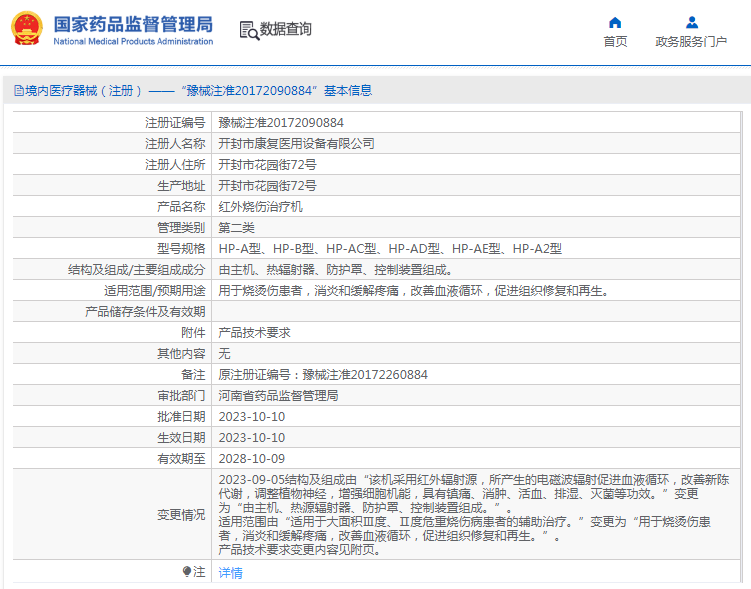
Task: Click the national emblem logo
Action: 27,29
